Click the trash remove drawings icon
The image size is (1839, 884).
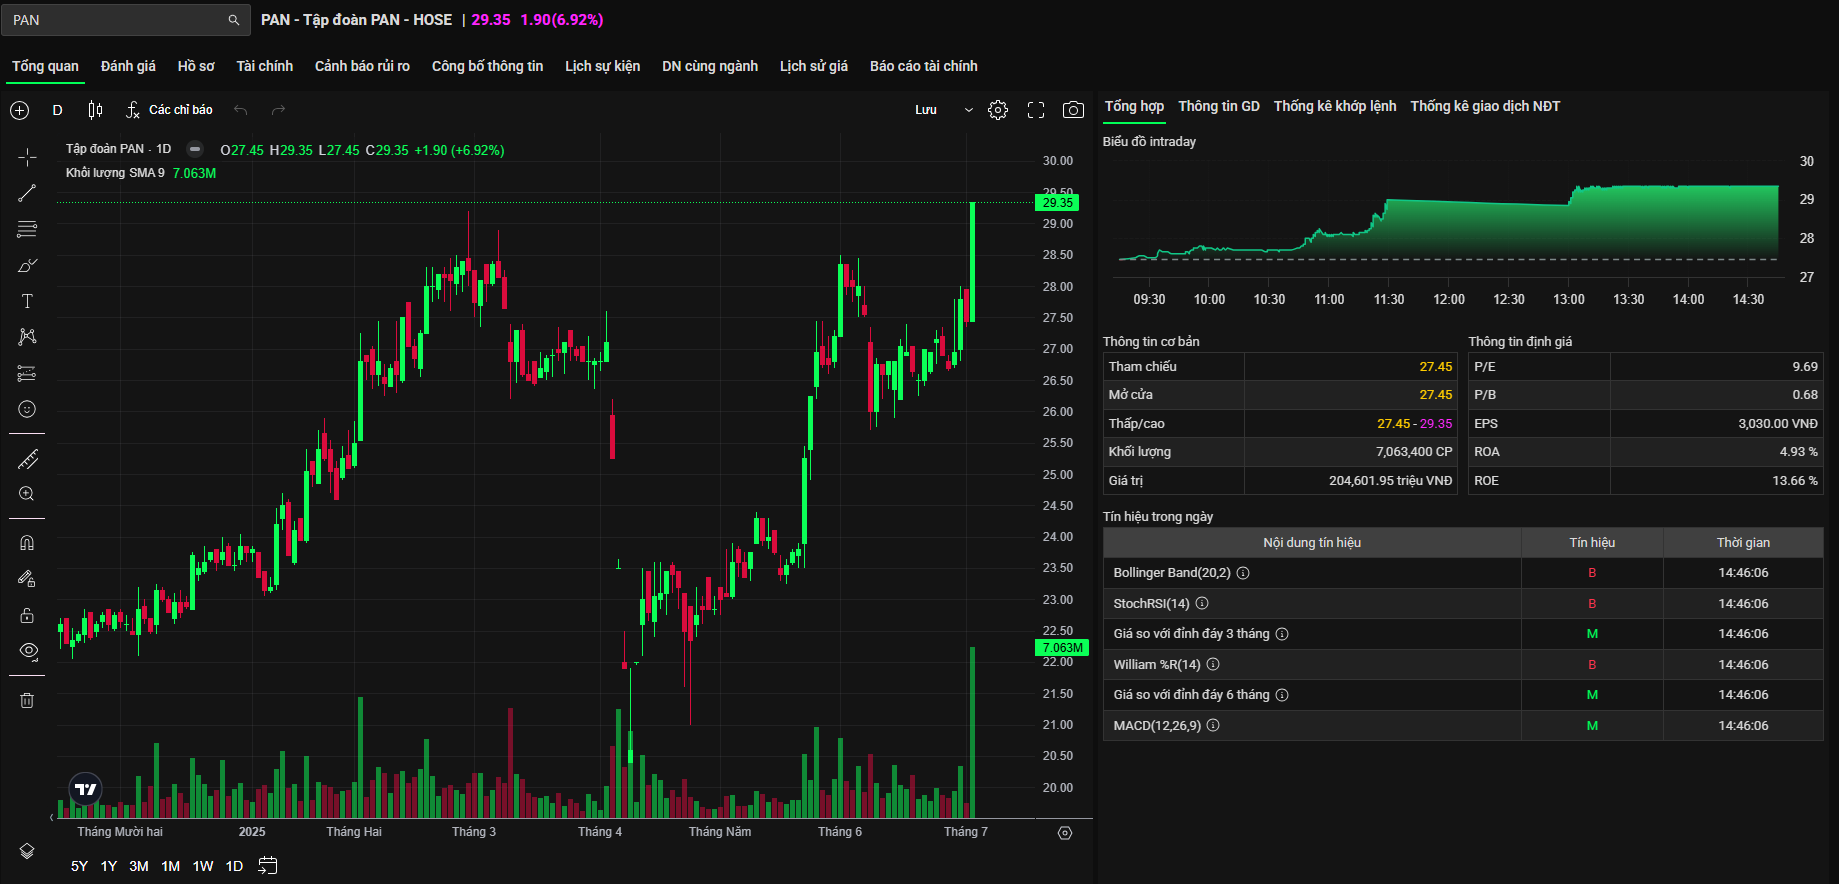click(27, 700)
